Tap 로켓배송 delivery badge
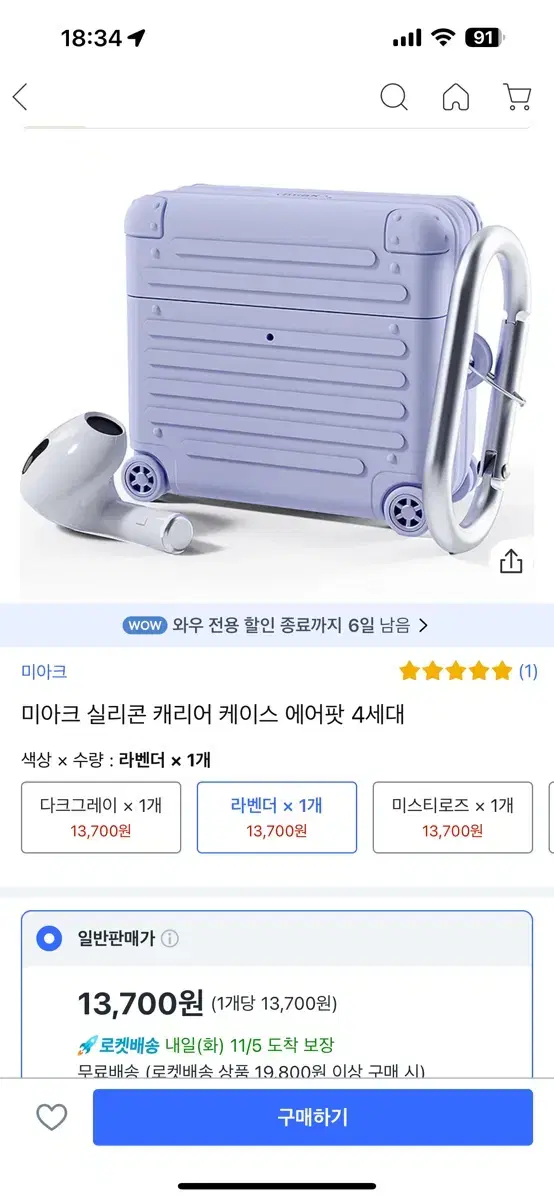The width and height of the screenshot is (554, 1200). [117, 1045]
